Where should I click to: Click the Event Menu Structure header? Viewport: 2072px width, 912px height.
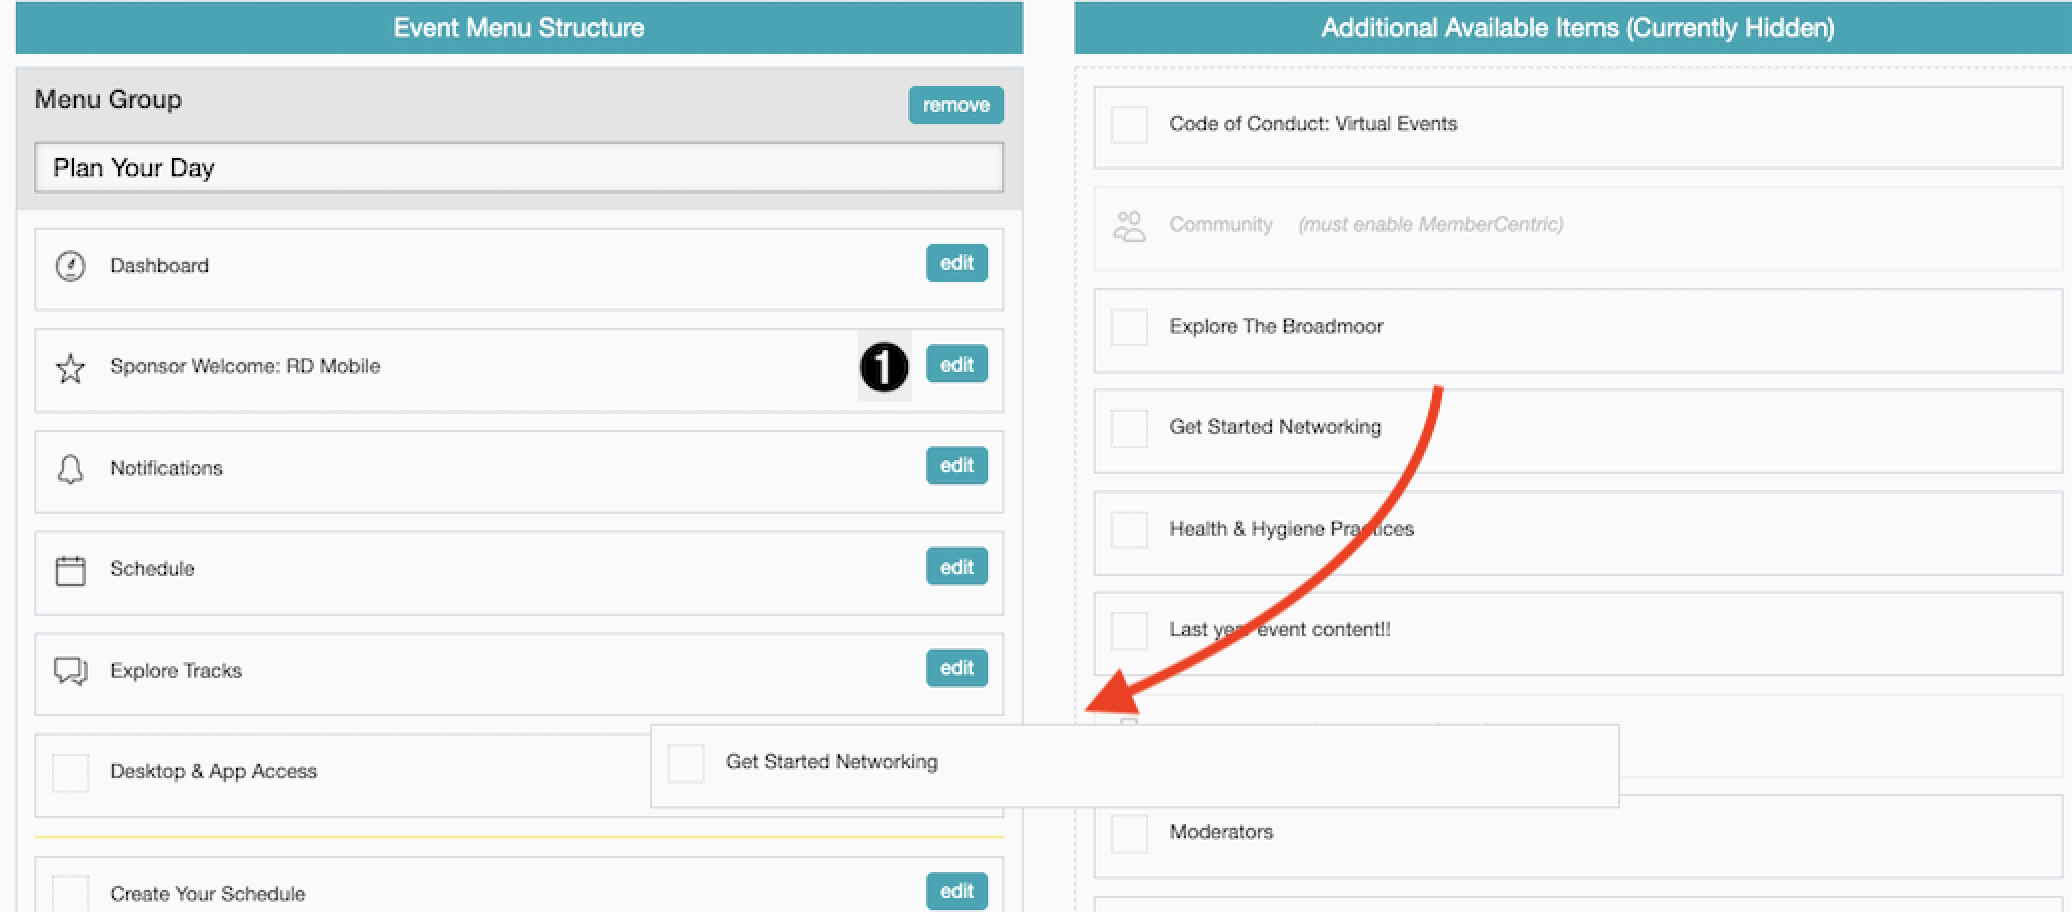(519, 28)
